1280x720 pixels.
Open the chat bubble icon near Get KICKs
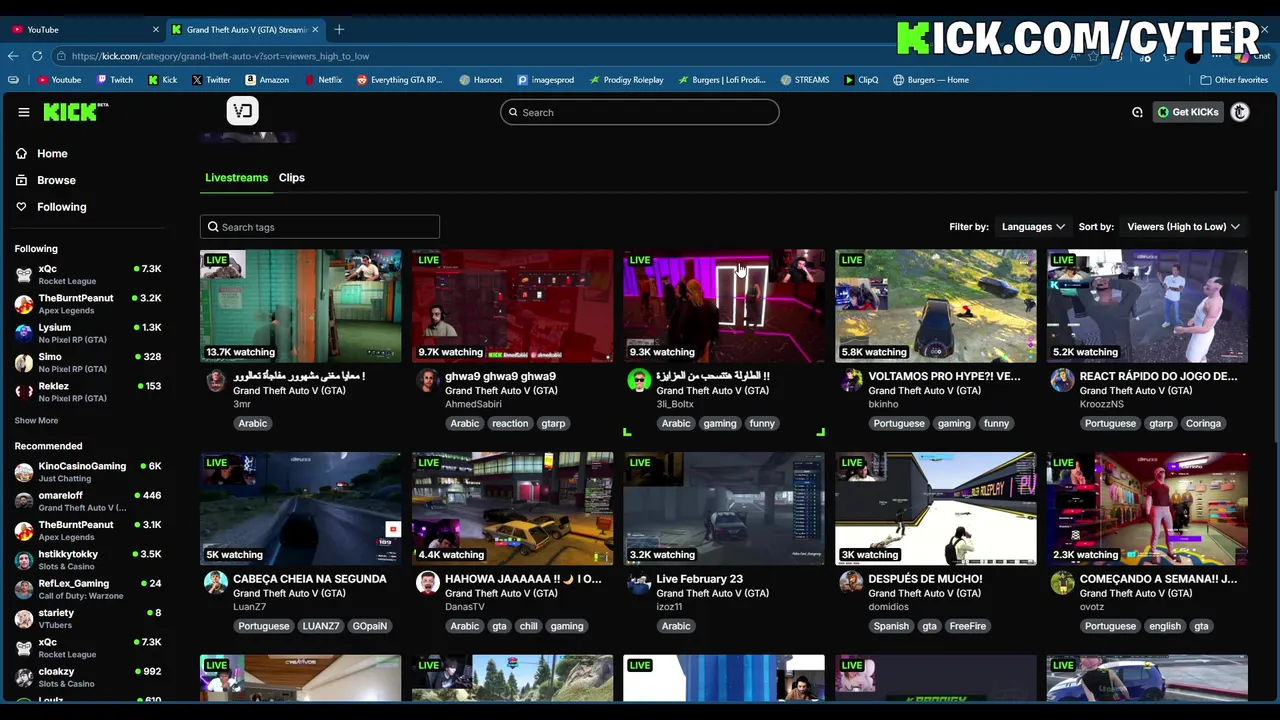coord(1137,112)
